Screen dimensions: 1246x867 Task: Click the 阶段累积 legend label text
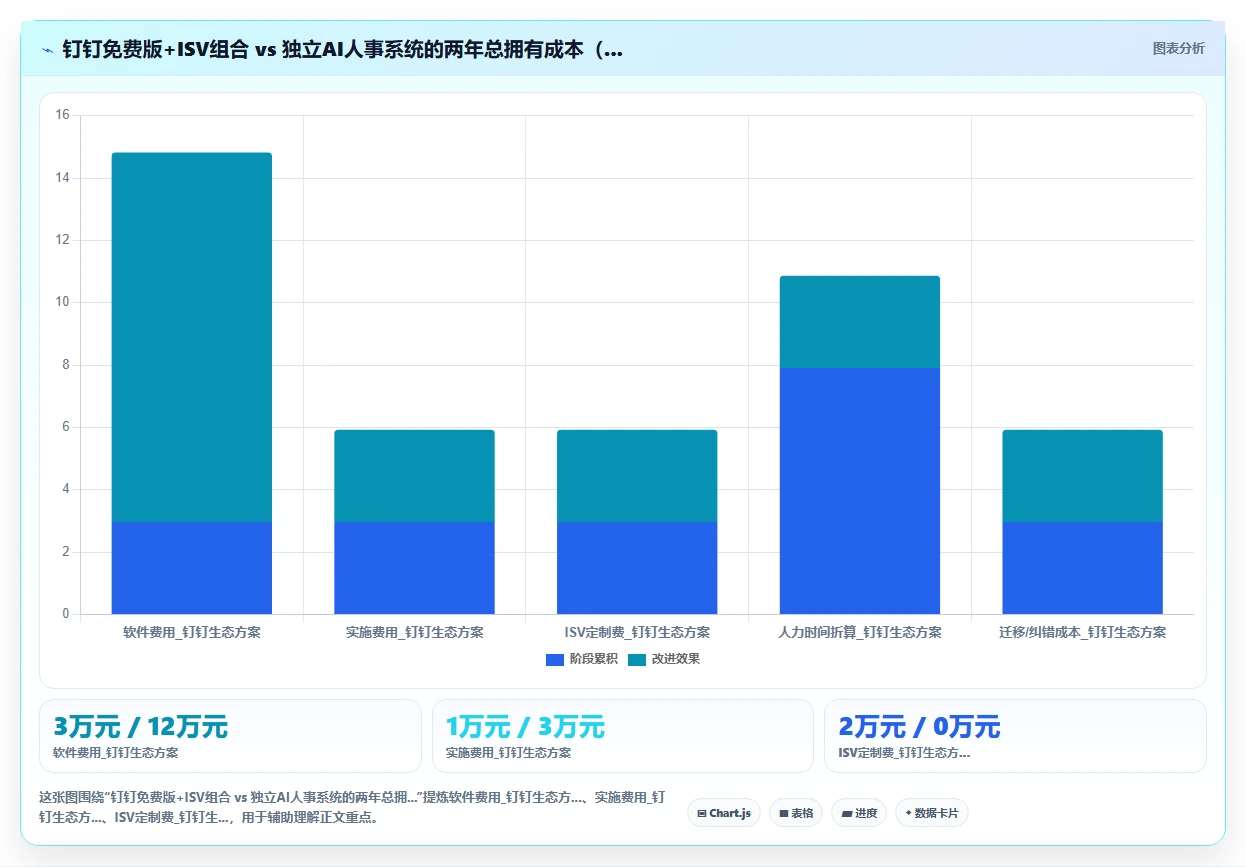(594, 659)
